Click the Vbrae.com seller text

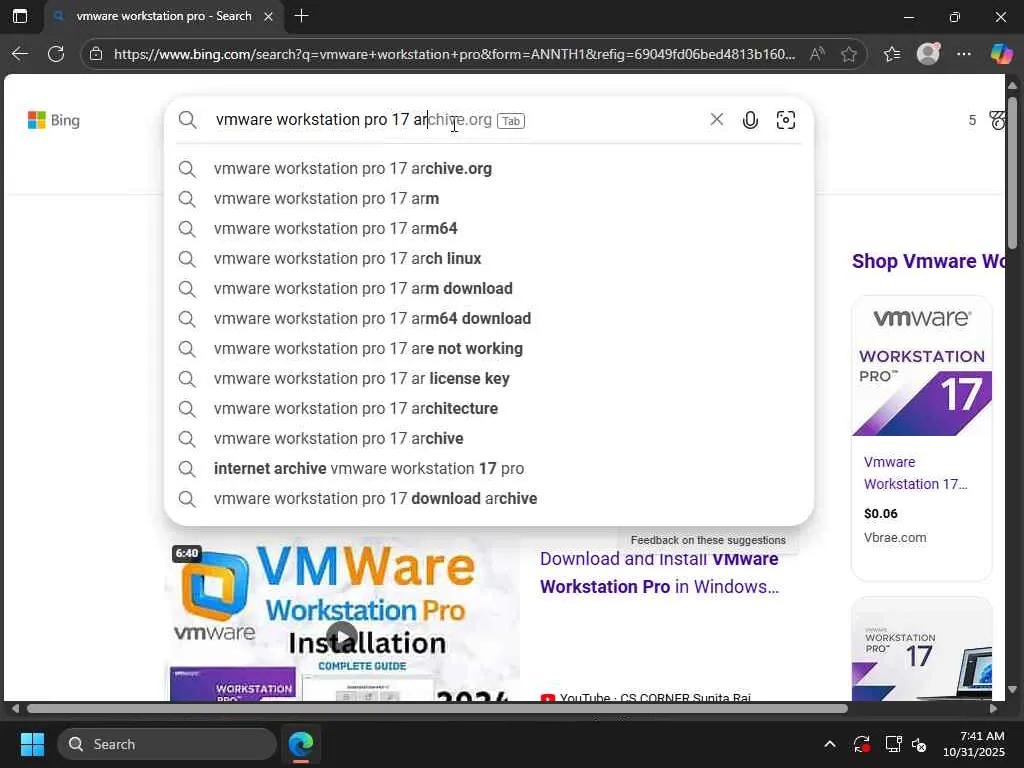pyautogui.click(x=895, y=537)
